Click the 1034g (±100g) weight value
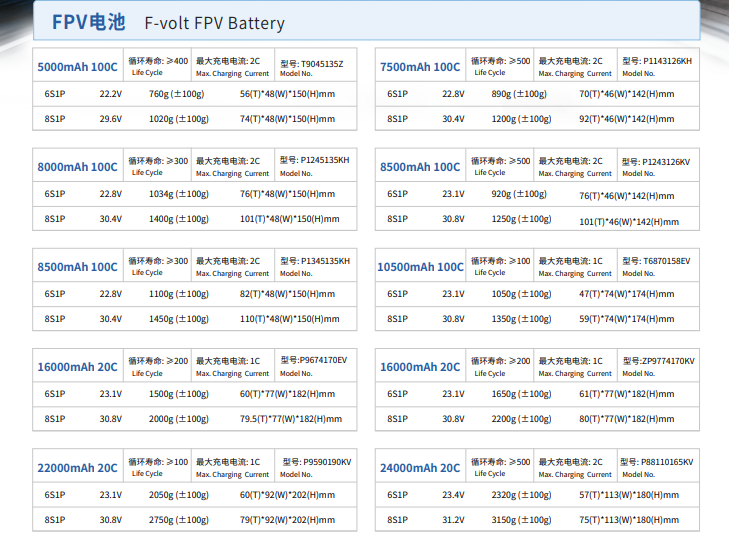This screenshot has height=536, width=729. pos(179,194)
